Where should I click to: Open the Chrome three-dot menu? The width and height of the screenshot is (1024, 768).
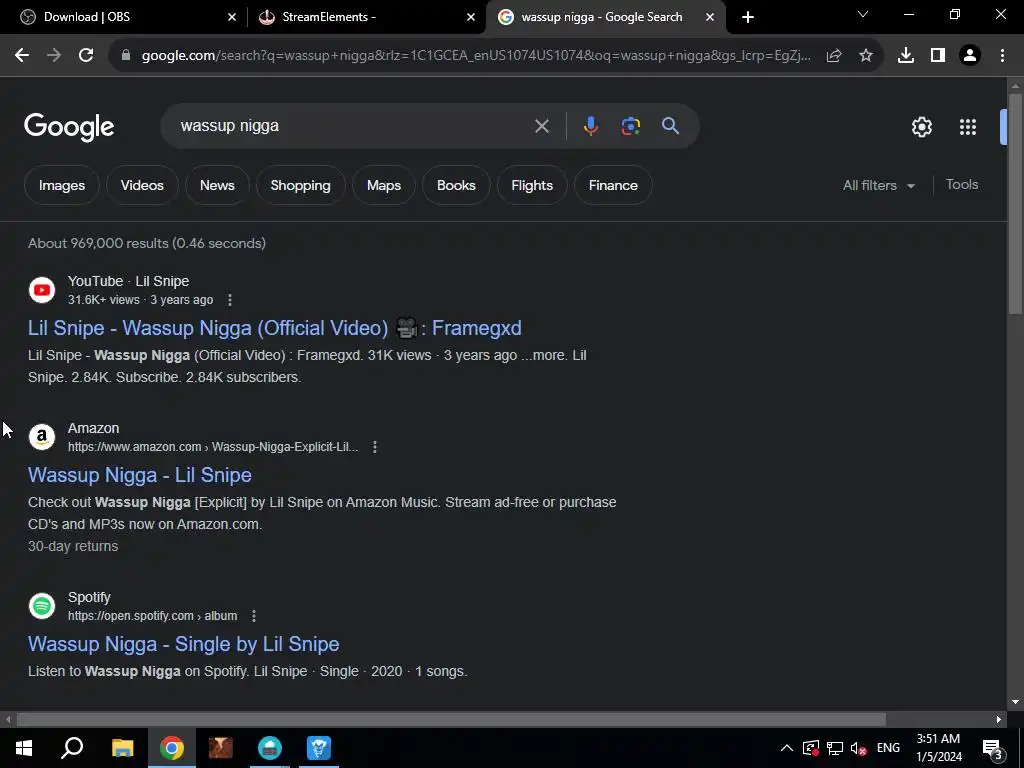(1002, 56)
